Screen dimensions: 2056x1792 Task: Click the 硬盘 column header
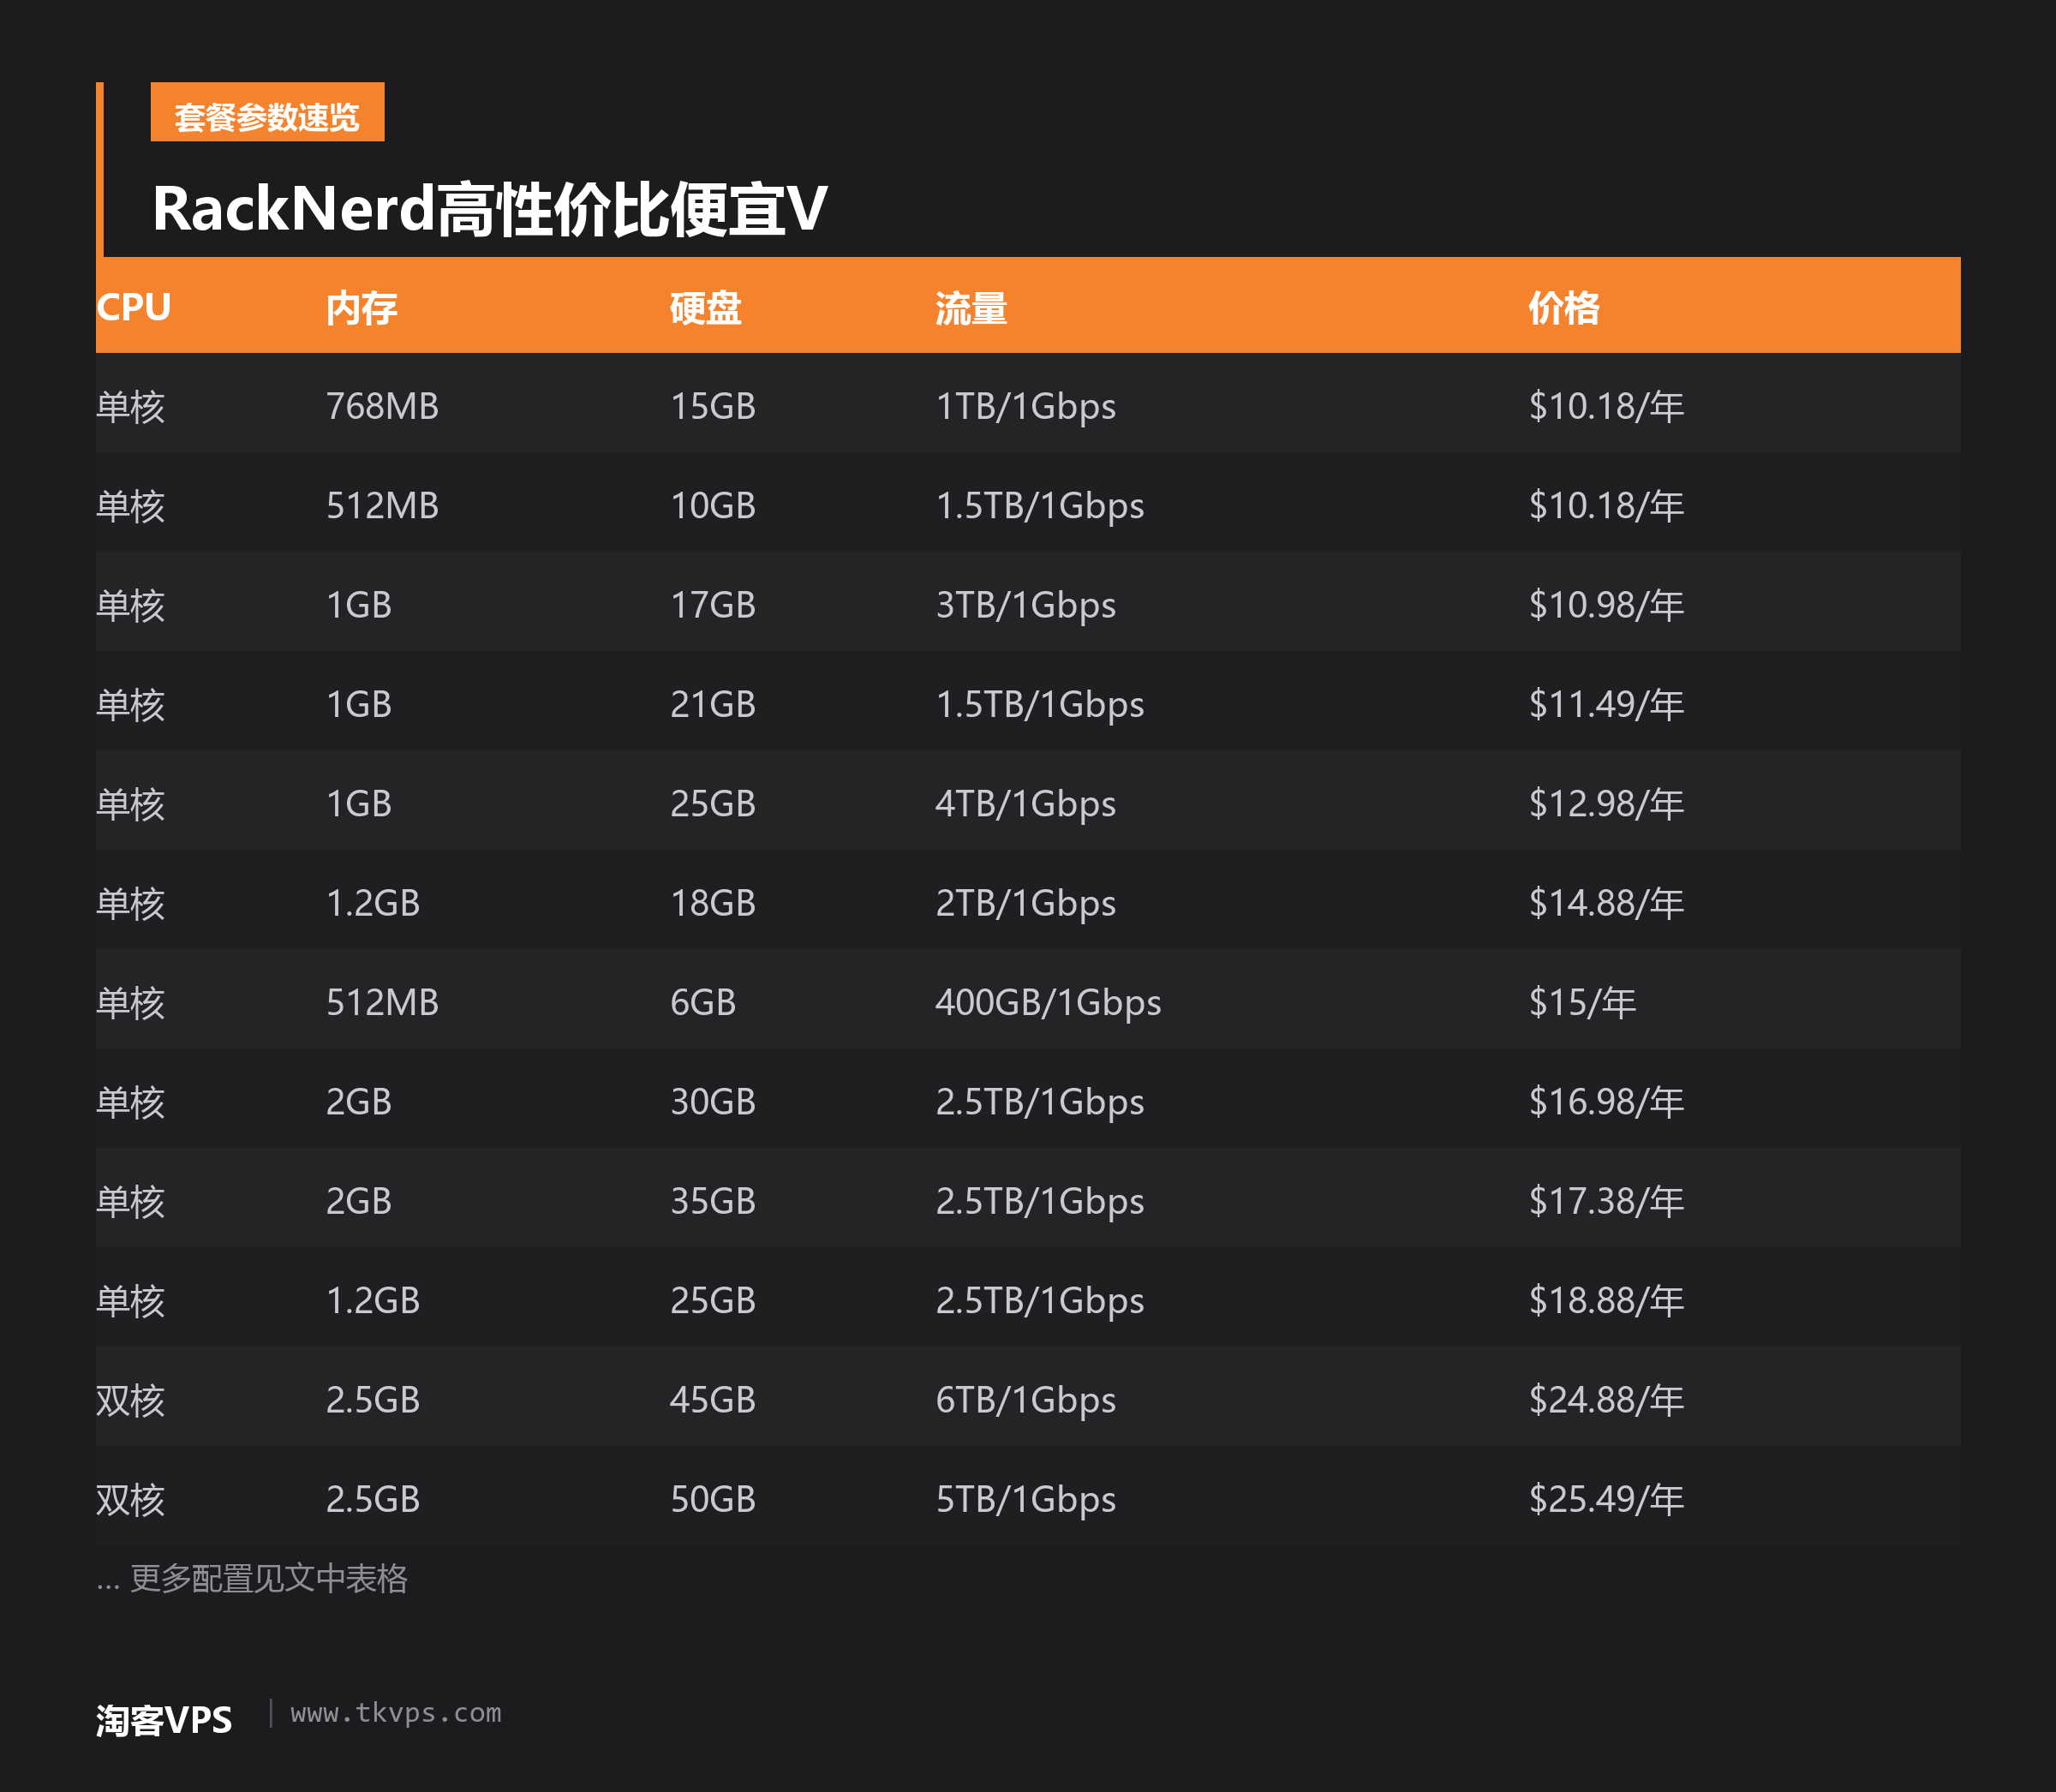click(x=706, y=307)
